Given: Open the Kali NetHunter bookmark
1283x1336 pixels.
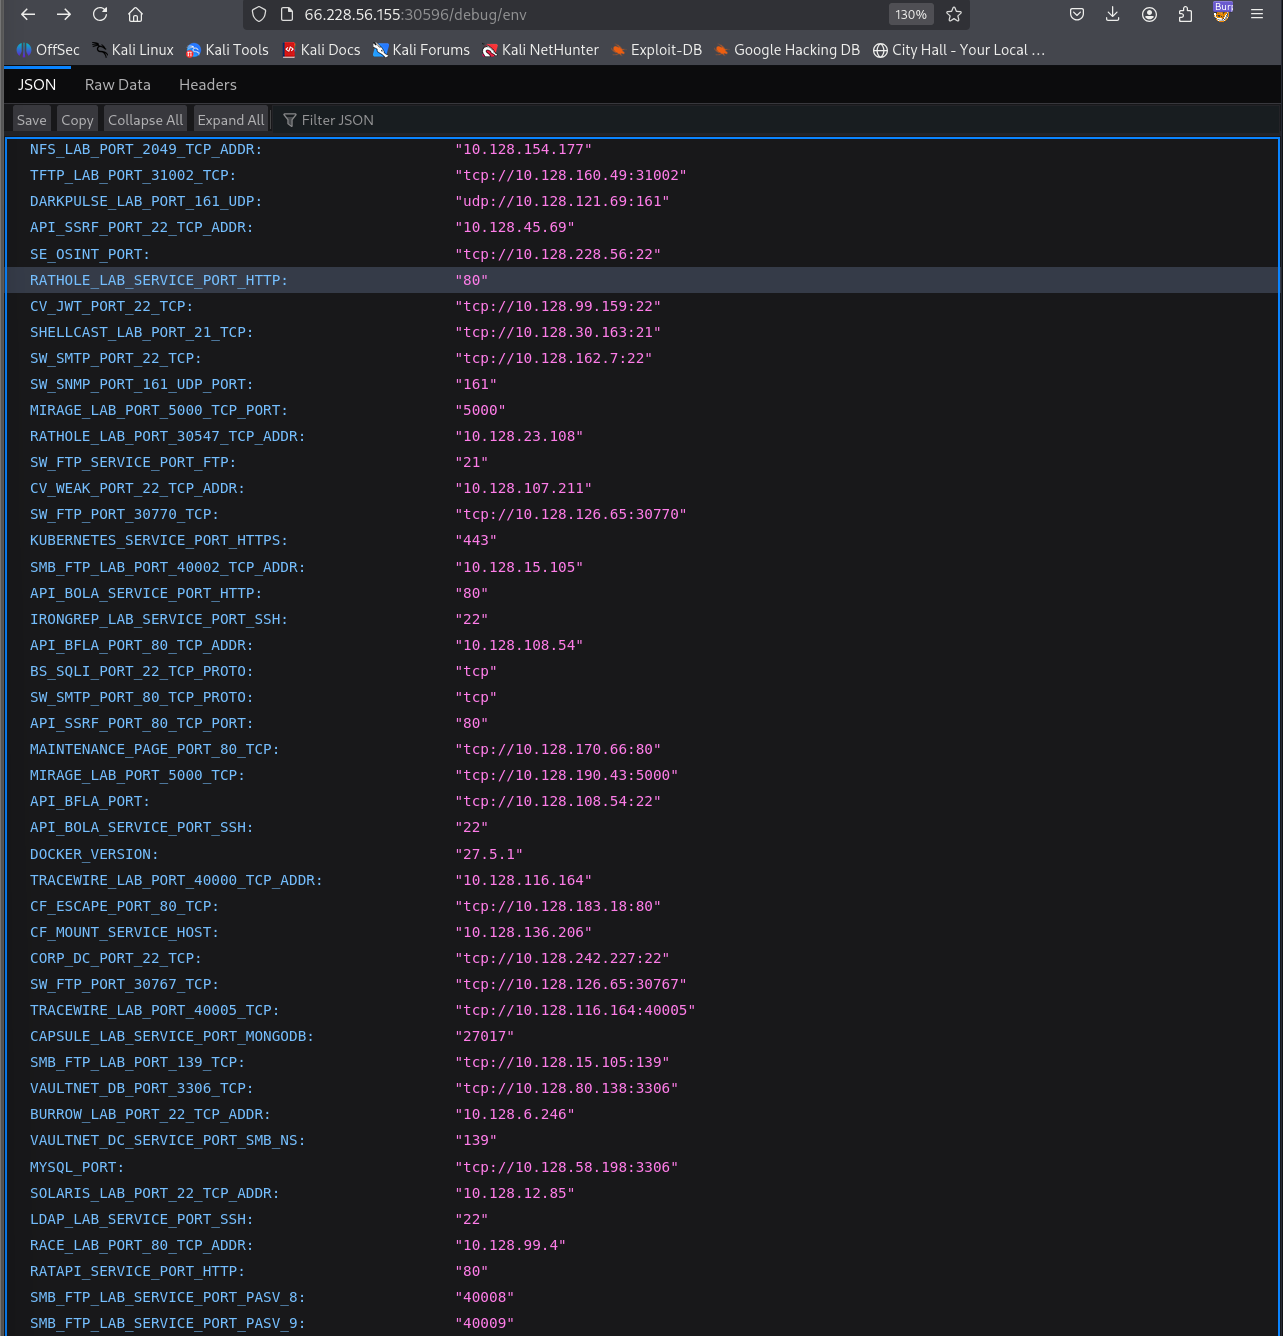Looking at the screenshot, I should [x=541, y=50].
